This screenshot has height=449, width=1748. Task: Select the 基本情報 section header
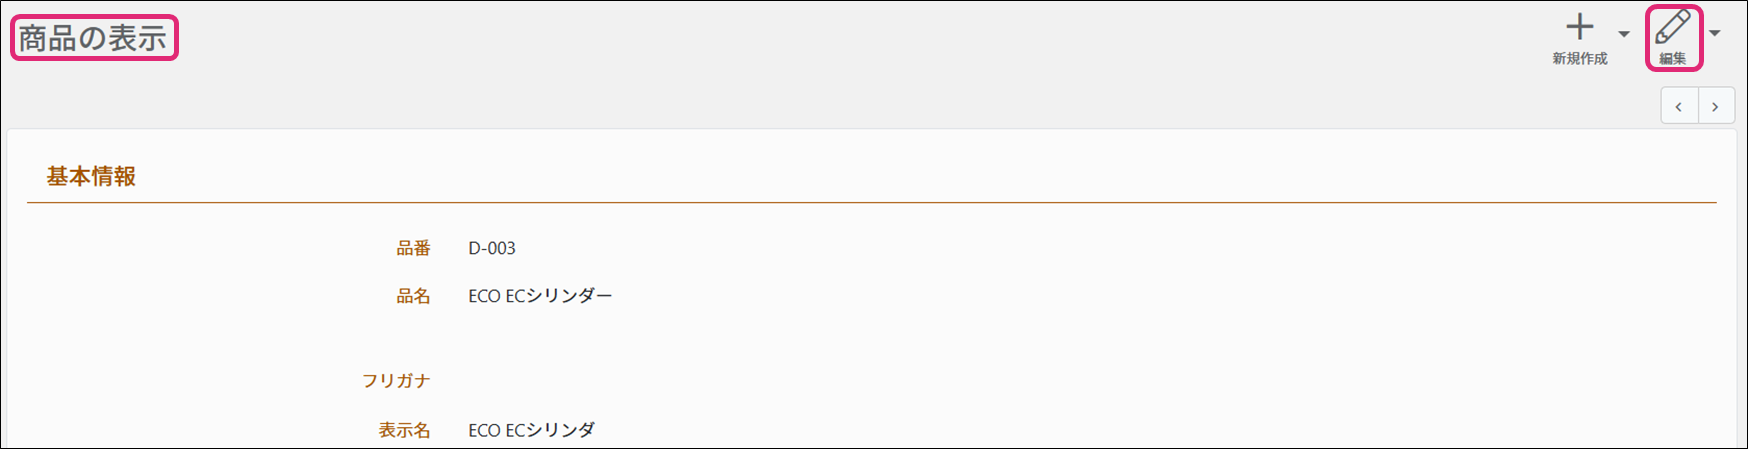point(91,177)
